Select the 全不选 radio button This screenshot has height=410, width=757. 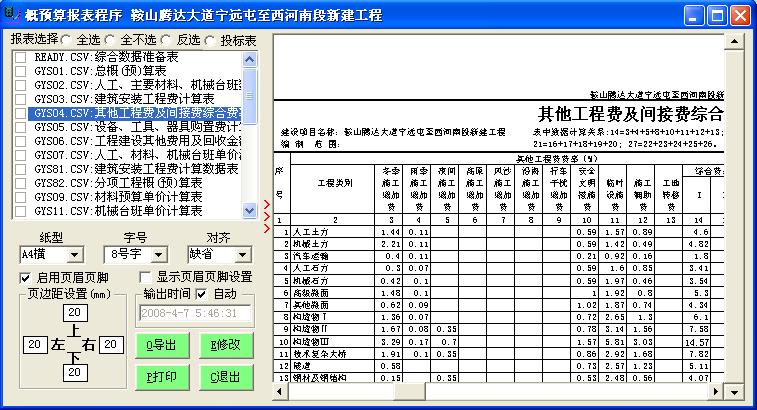pyautogui.click(x=110, y=40)
